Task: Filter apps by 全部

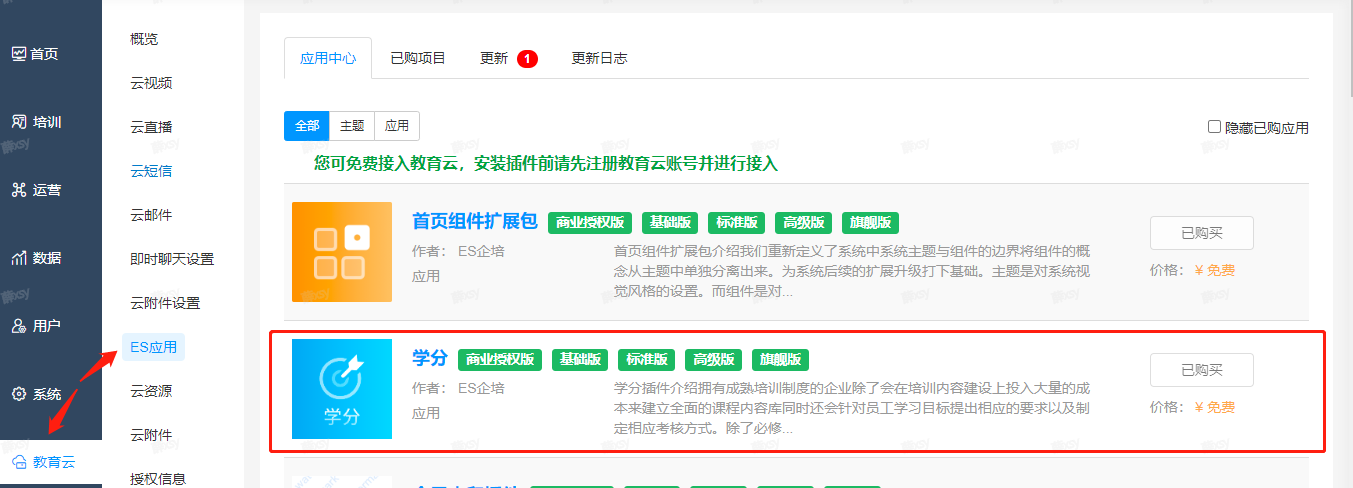Action: pos(307,126)
